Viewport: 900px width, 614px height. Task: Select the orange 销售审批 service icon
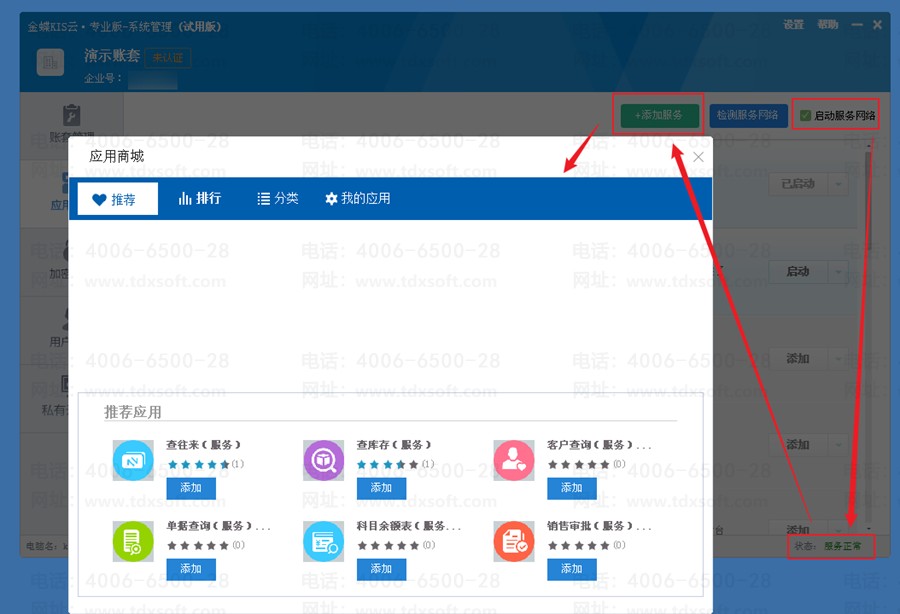514,541
